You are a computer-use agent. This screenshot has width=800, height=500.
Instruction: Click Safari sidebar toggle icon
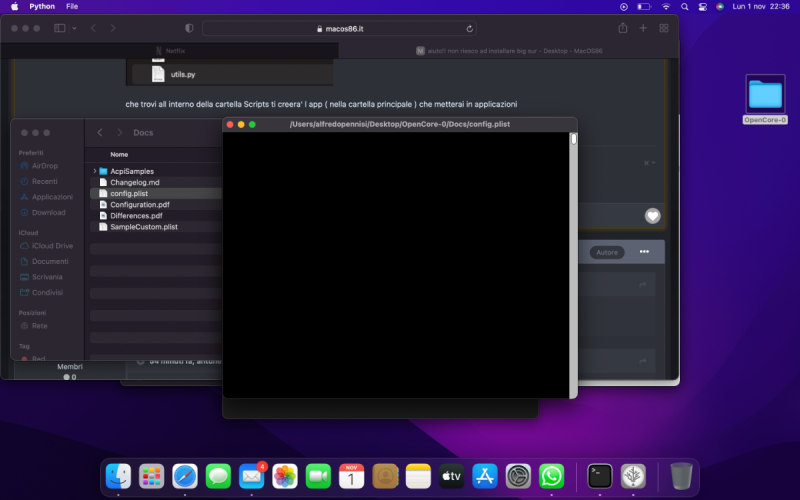click(60, 28)
